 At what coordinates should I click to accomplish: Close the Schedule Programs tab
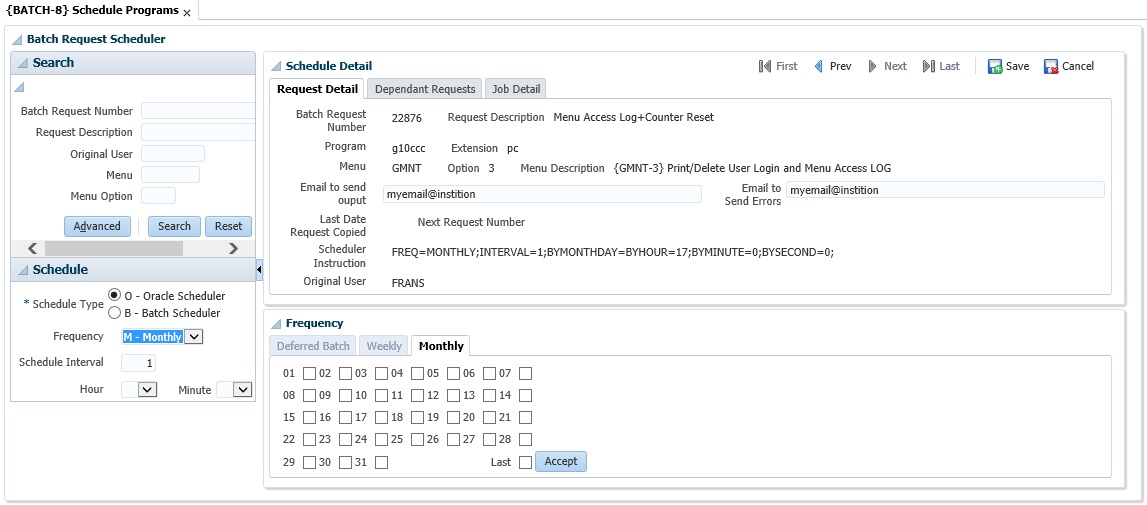pos(187,13)
